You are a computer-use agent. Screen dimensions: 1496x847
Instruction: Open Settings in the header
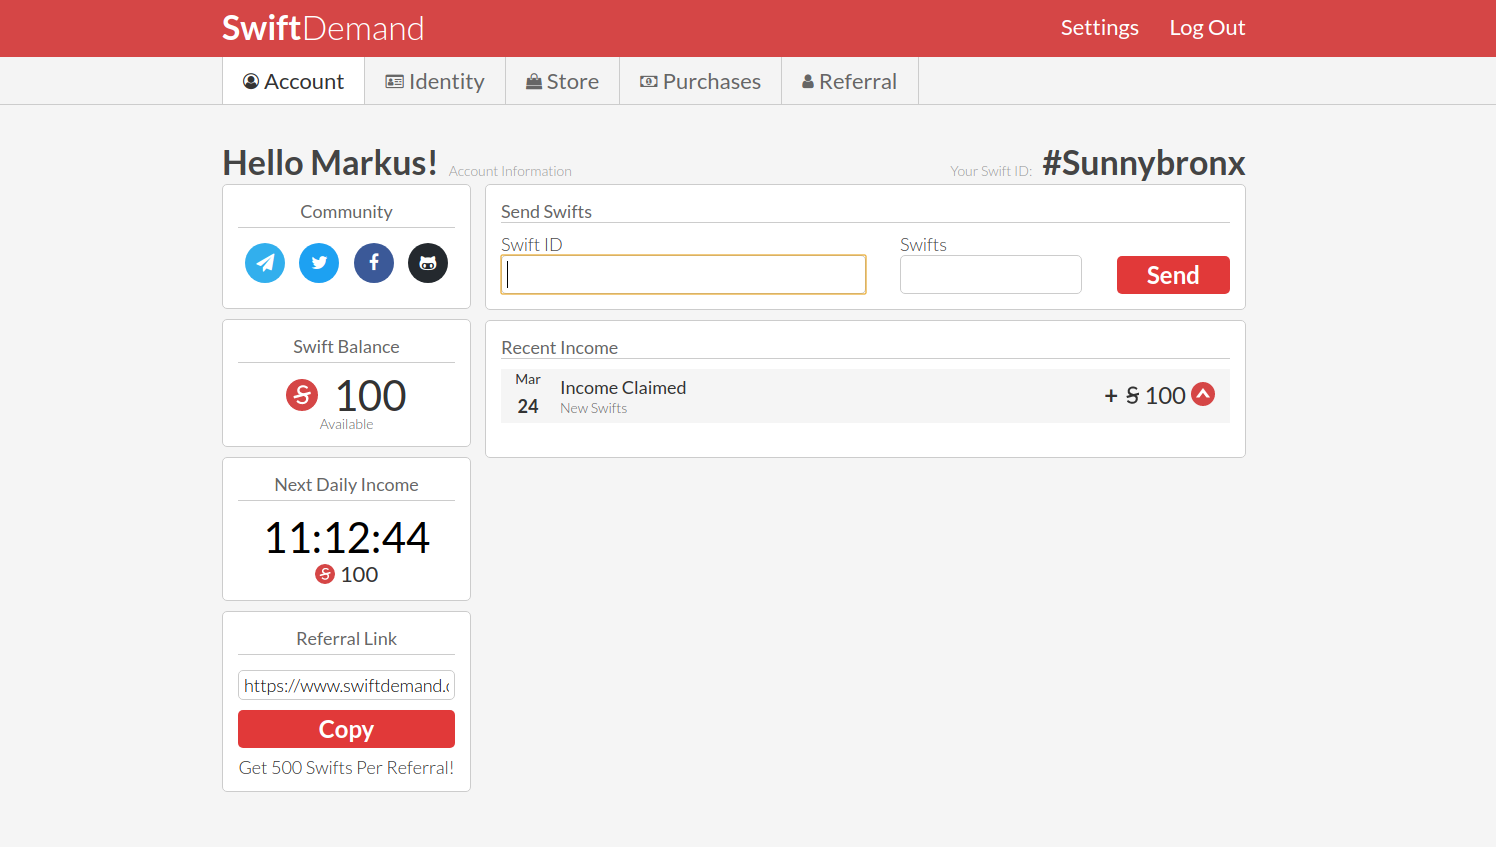[x=1099, y=28]
